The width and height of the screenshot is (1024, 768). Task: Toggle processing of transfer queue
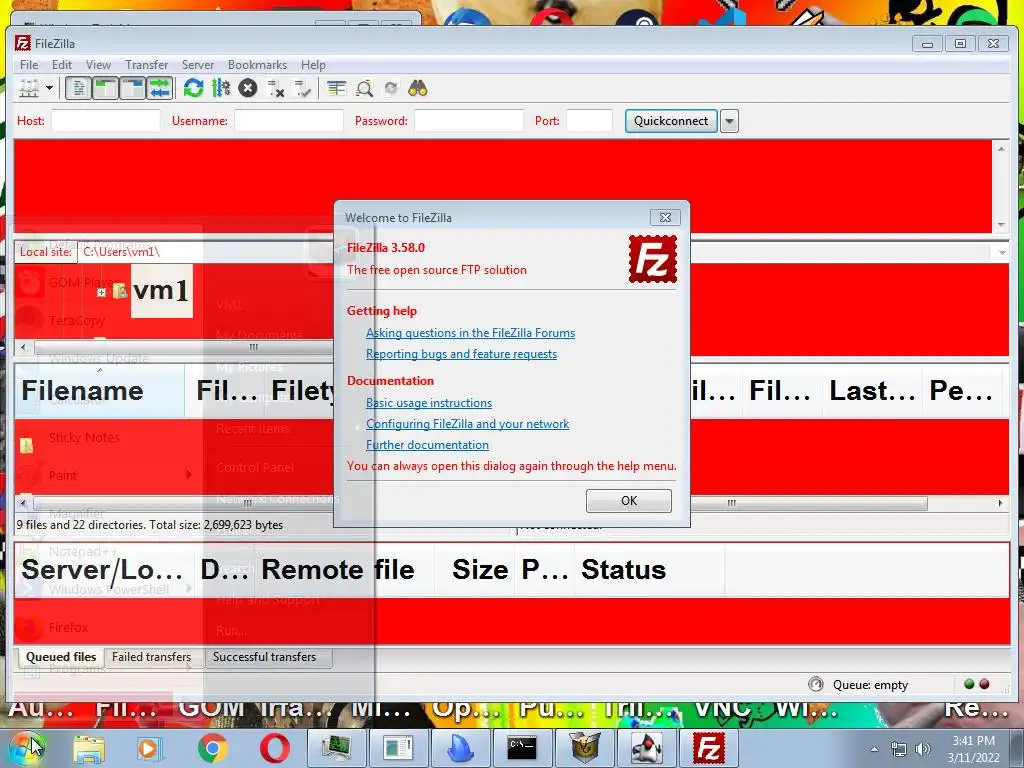(221, 88)
